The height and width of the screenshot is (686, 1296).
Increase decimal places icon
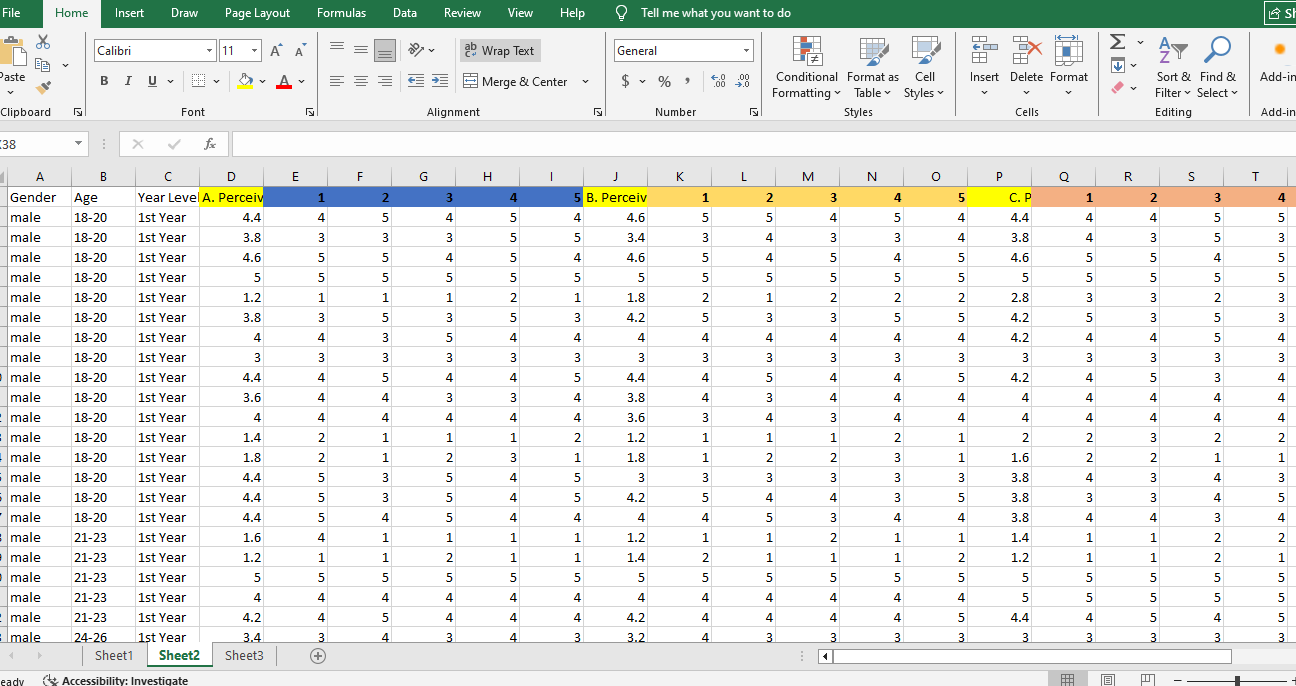click(x=717, y=81)
